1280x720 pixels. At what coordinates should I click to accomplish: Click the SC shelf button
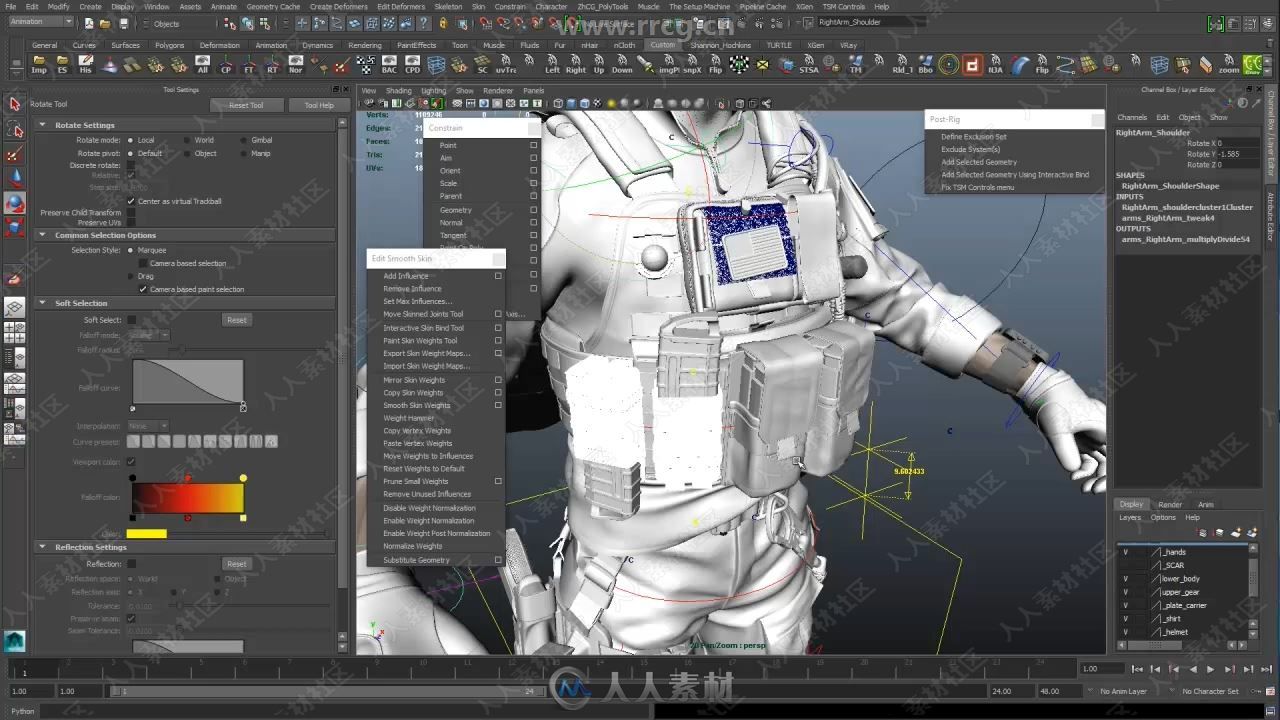click(x=482, y=65)
